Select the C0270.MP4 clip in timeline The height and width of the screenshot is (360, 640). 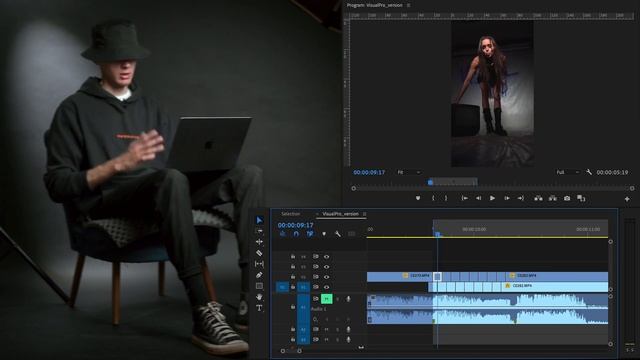click(399, 276)
